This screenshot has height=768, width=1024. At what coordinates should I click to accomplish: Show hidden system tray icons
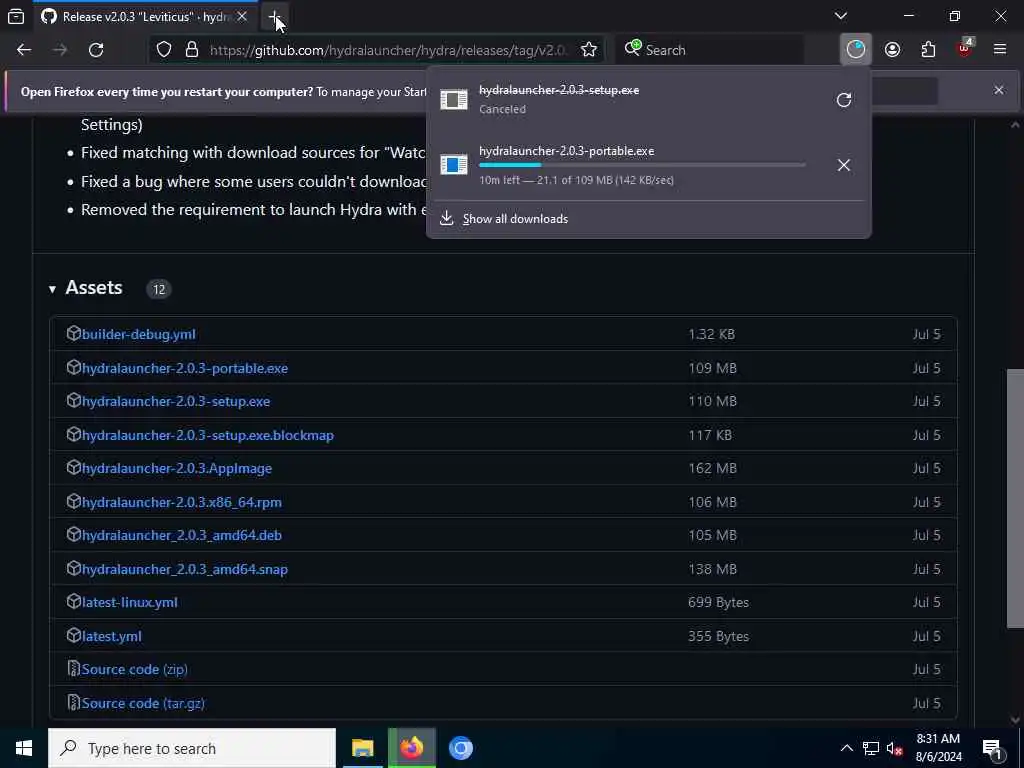click(846, 748)
